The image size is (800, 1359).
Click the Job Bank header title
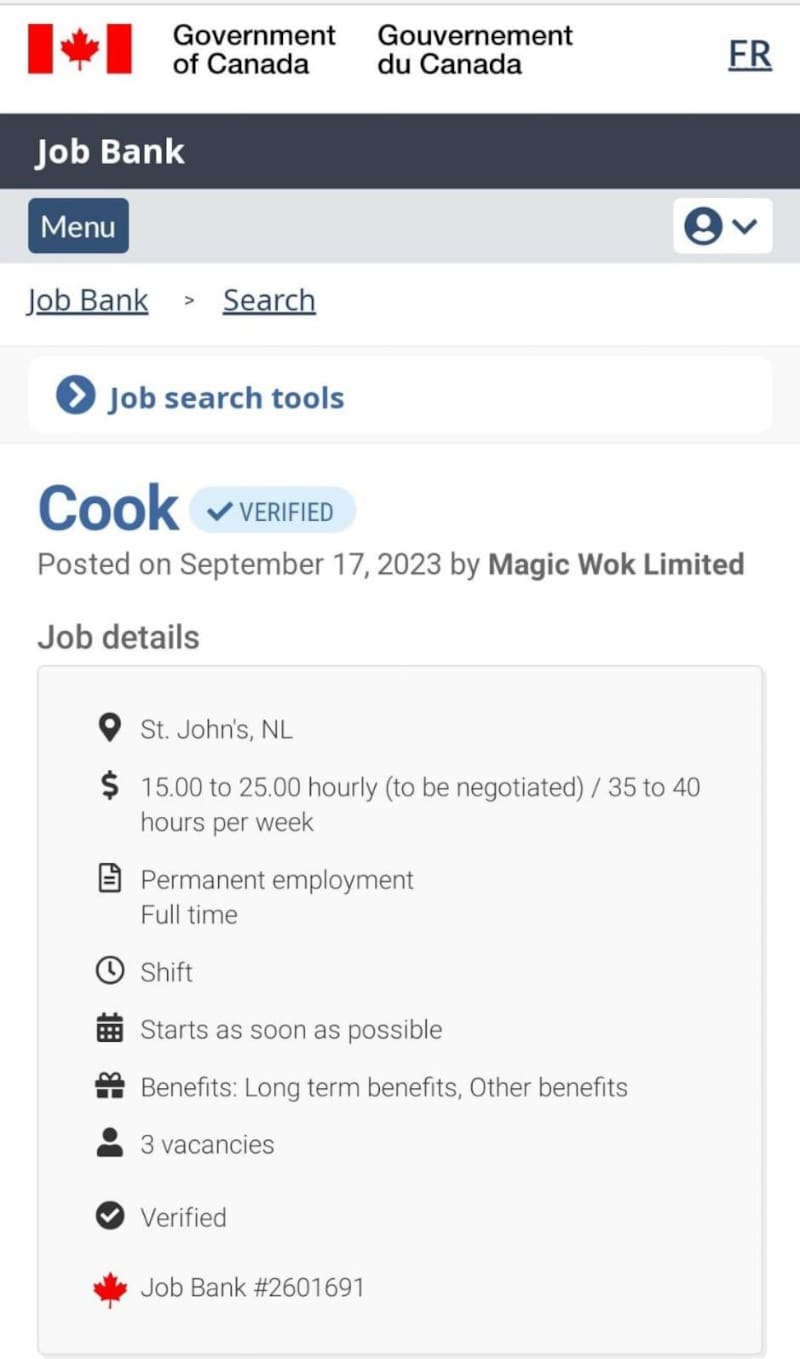(x=110, y=152)
